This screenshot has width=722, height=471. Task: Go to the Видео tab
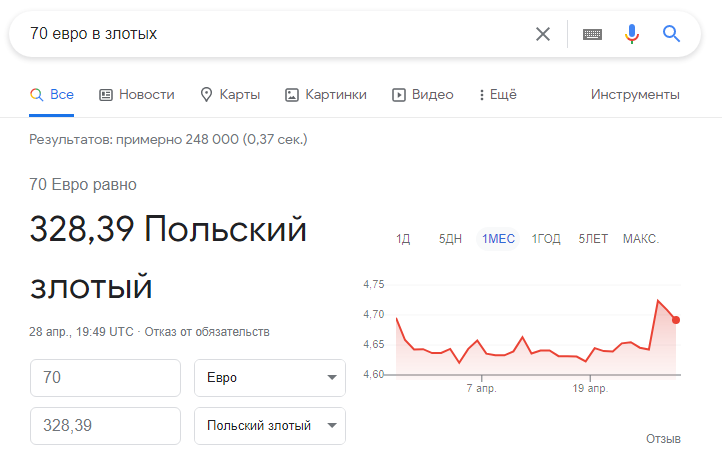point(423,94)
